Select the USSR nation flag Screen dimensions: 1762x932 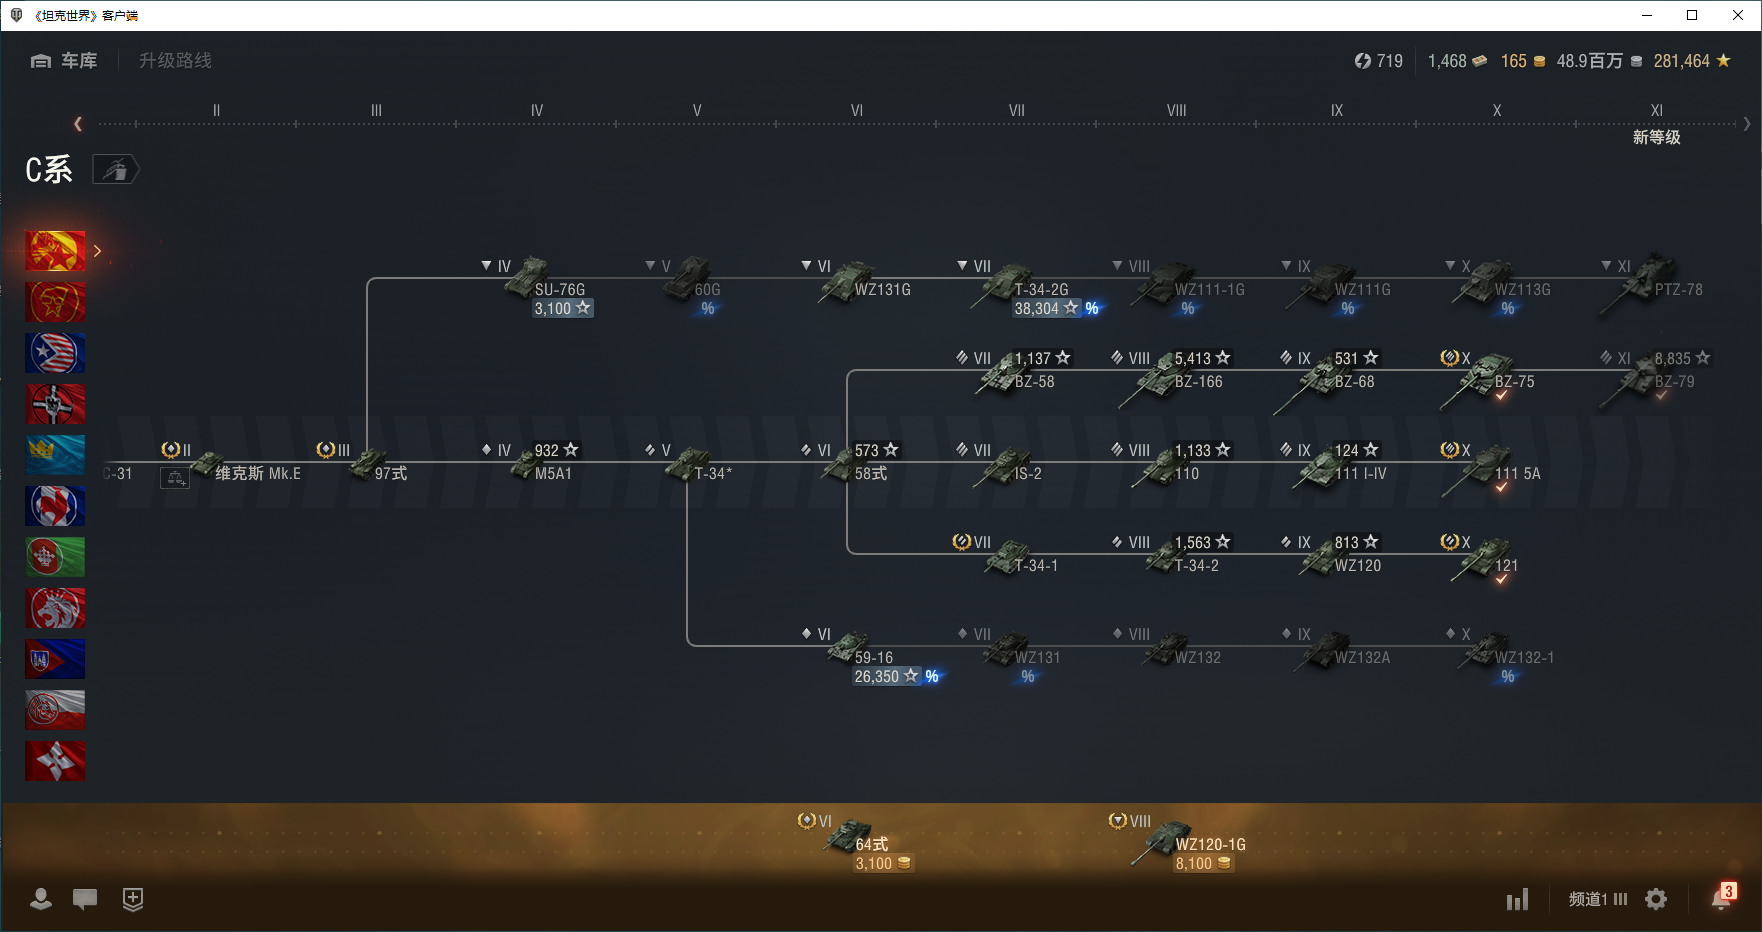pos(55,302)
